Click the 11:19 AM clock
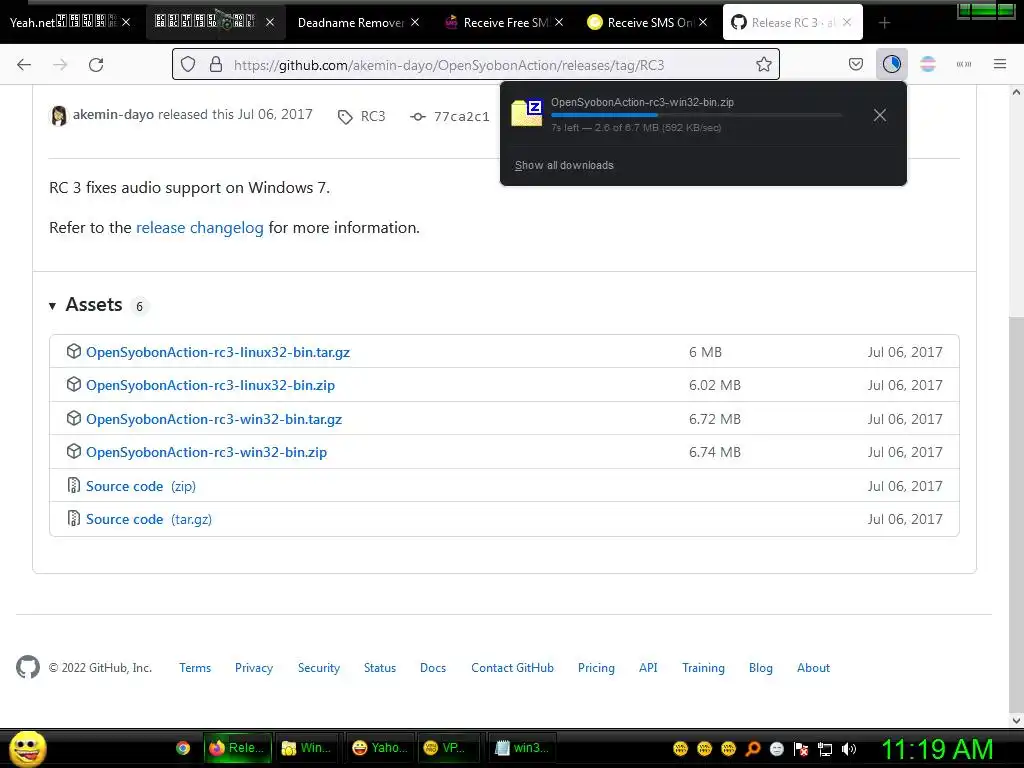1024x768 pixels. click(x=938, y=750)
